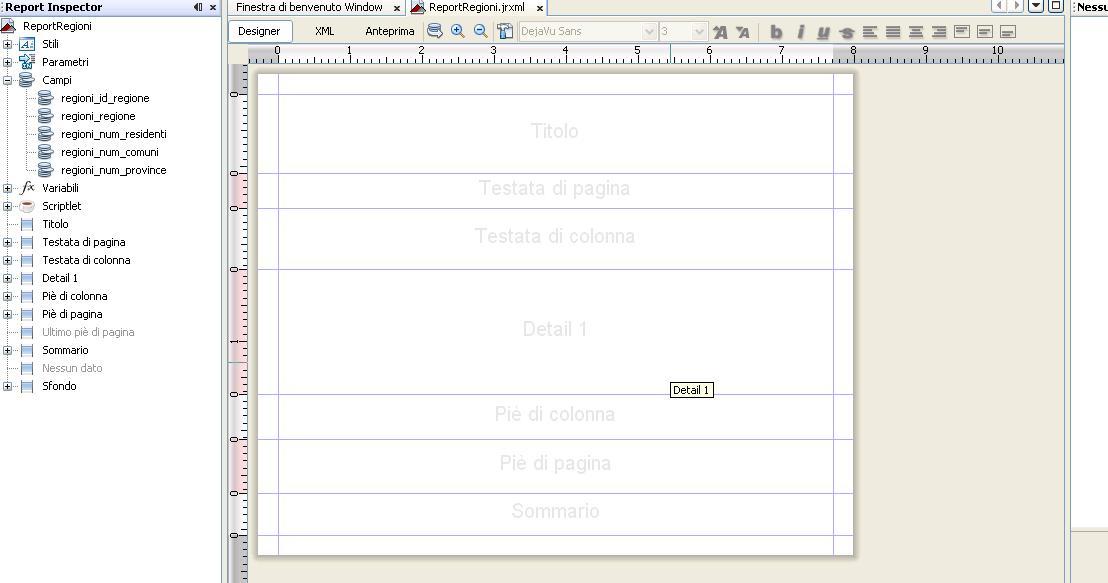The width and height of the screenshot is (1108, 583).
Task: Select Ultimo piè di pagina in tree
Action: (88, 332)
